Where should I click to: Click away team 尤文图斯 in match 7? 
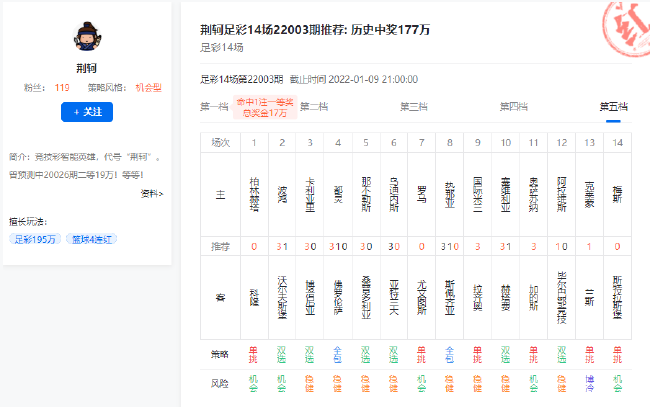(x=422, y=298)
